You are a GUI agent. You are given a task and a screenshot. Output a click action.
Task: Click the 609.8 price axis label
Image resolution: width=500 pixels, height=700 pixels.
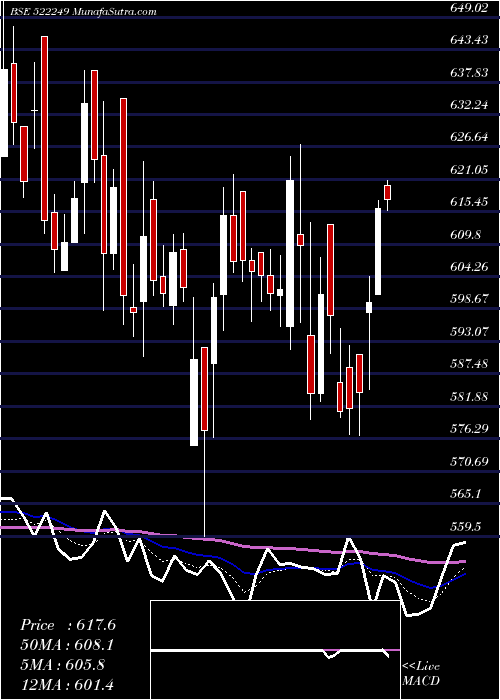466,235
